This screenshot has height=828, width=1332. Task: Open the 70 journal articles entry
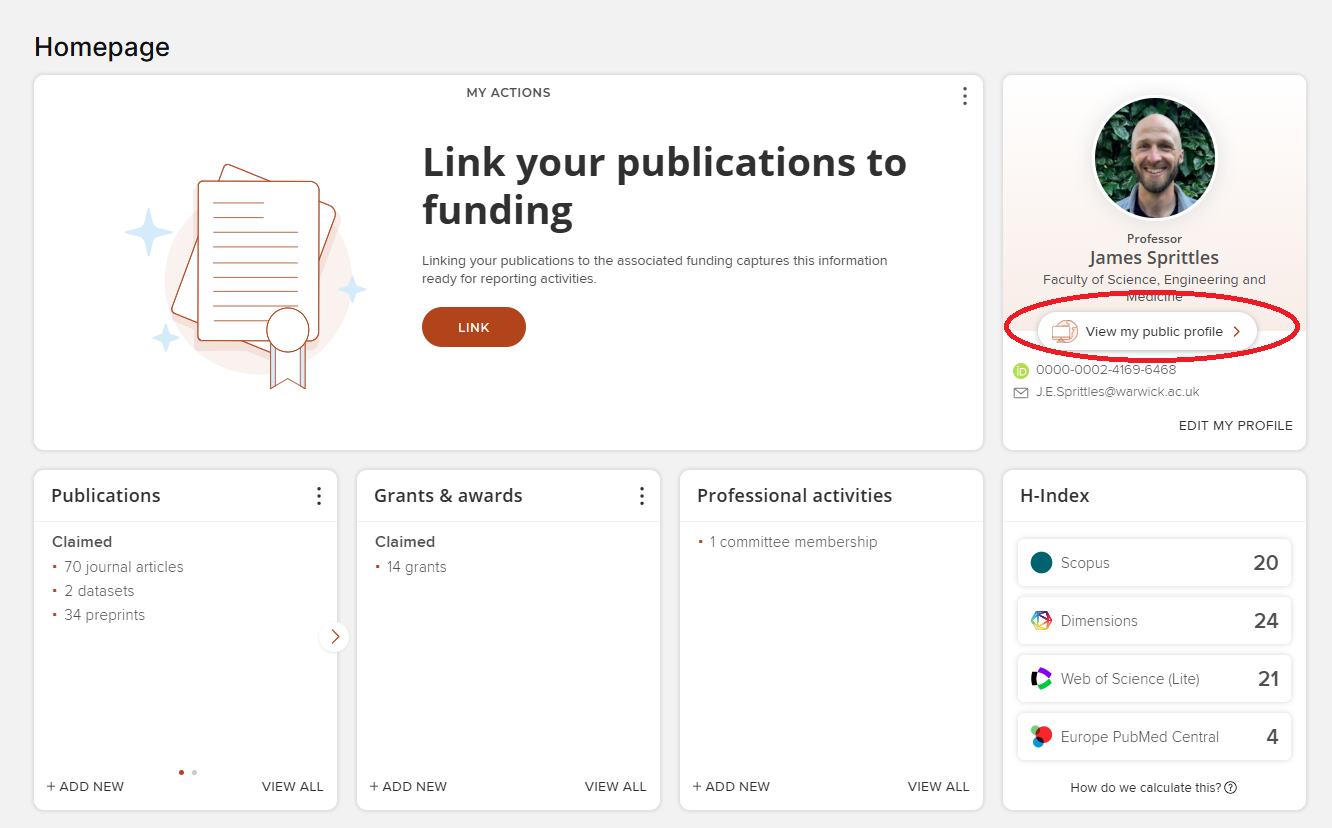(x=124, y=567)
